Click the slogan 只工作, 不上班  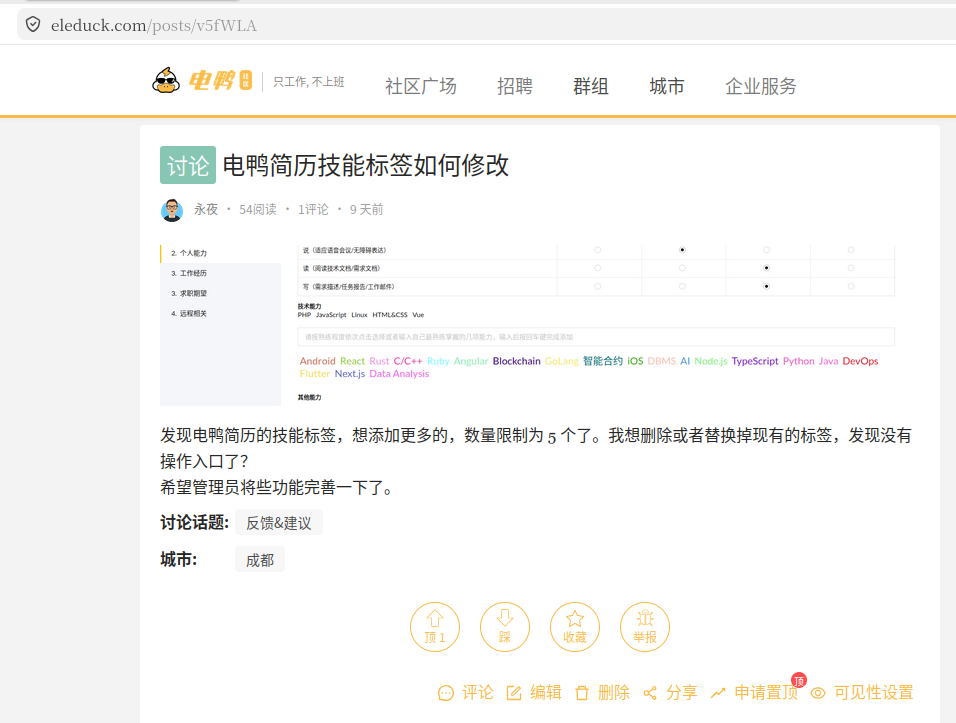point(309,82)
